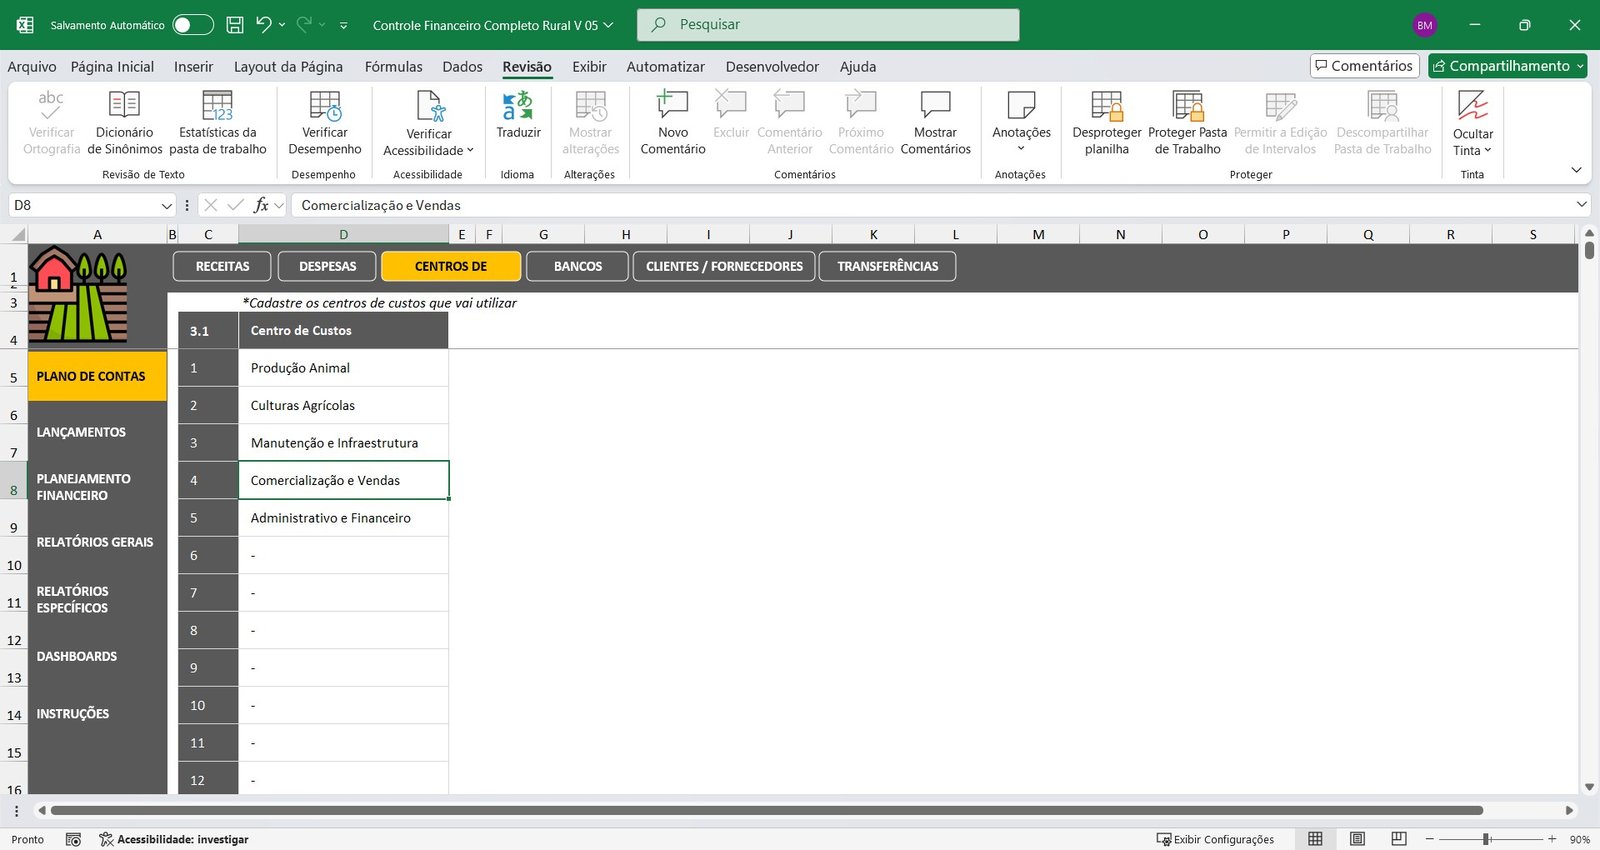
Task: Expand the Anotações dropdown
Action: pos(1021,148)
